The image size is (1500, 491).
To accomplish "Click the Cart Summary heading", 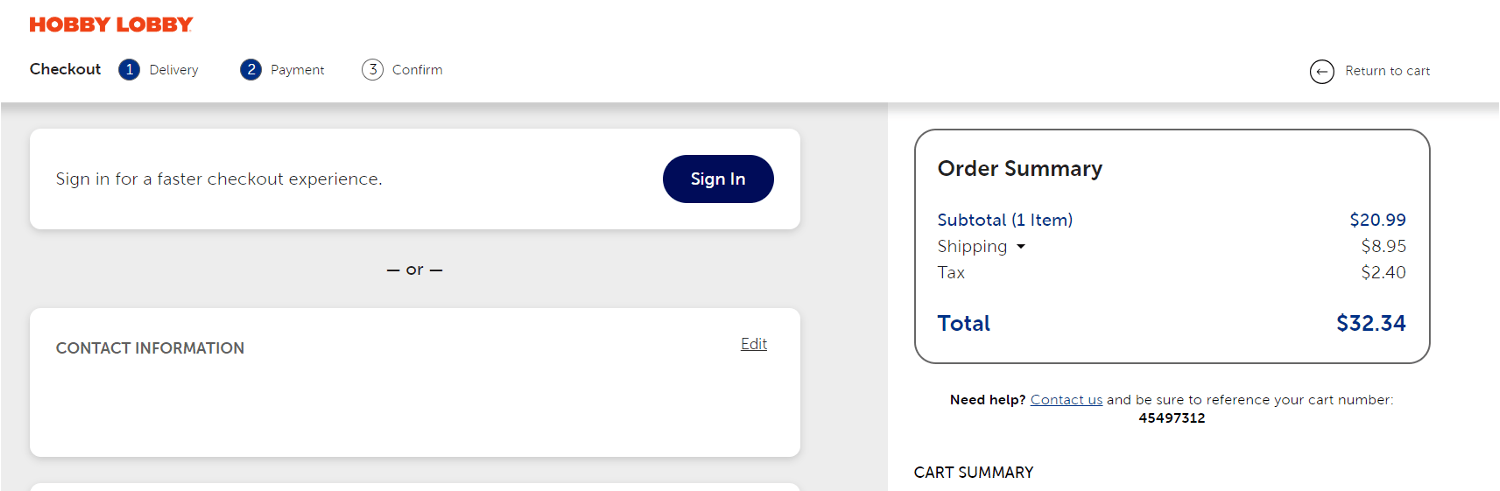I will pos(973,472).
